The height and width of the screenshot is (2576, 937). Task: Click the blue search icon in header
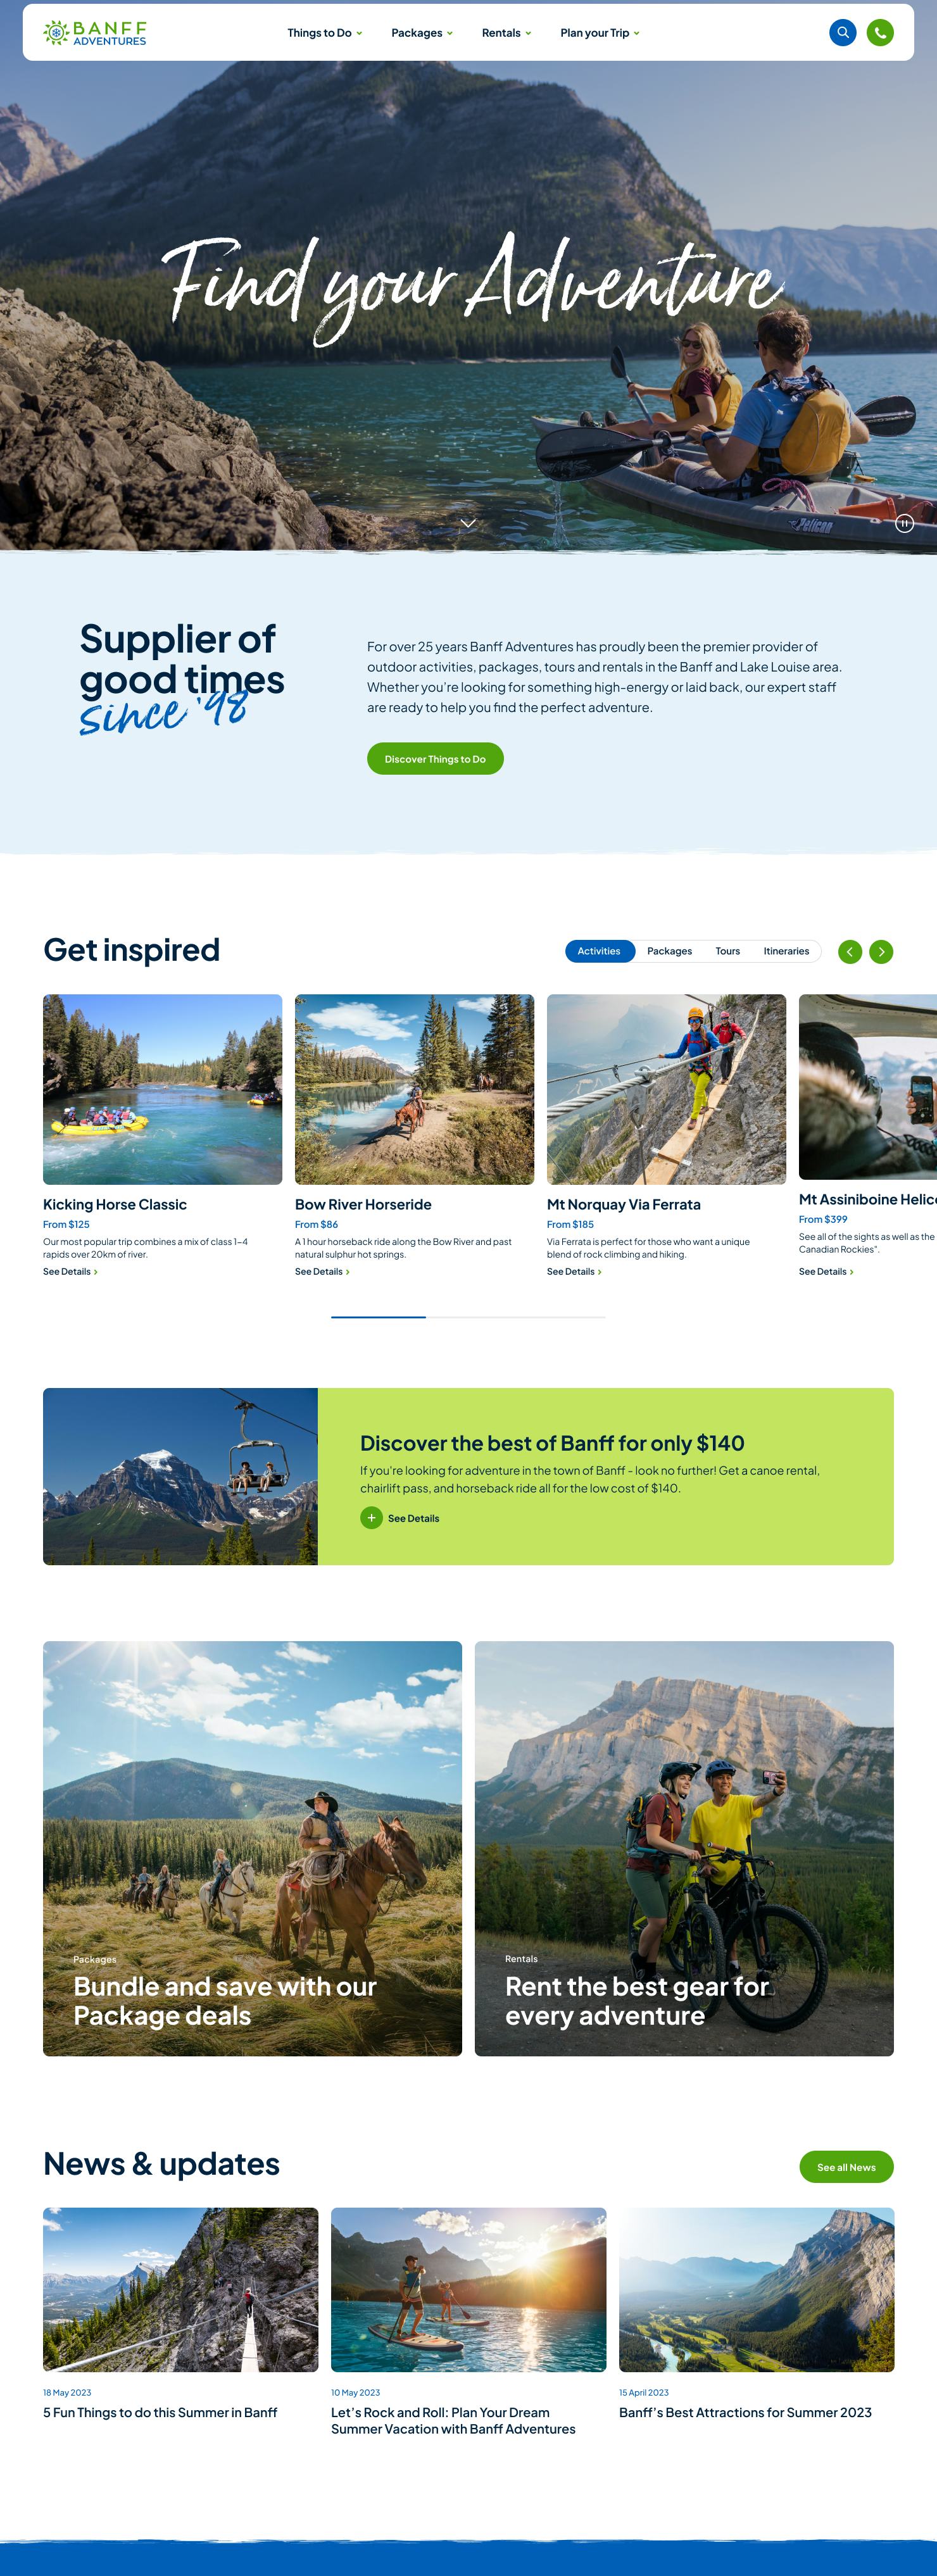pyautogui.click(x=843, y=33)
